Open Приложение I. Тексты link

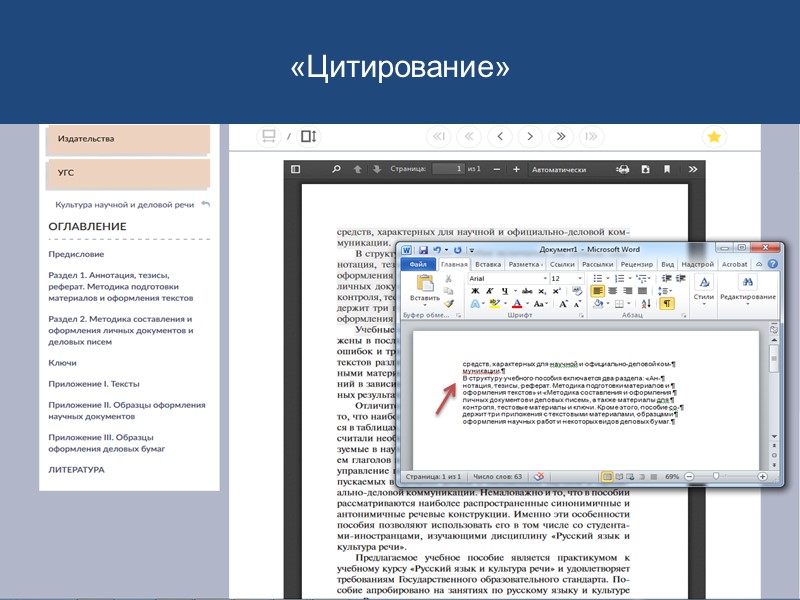tap(94, 384)
